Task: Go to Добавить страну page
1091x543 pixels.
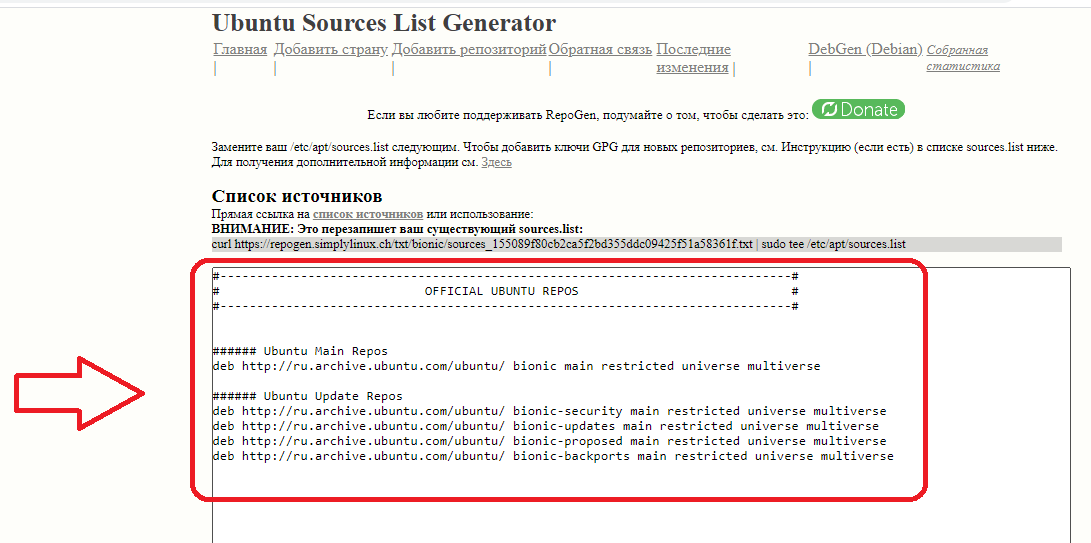Action: pos(331,49)
